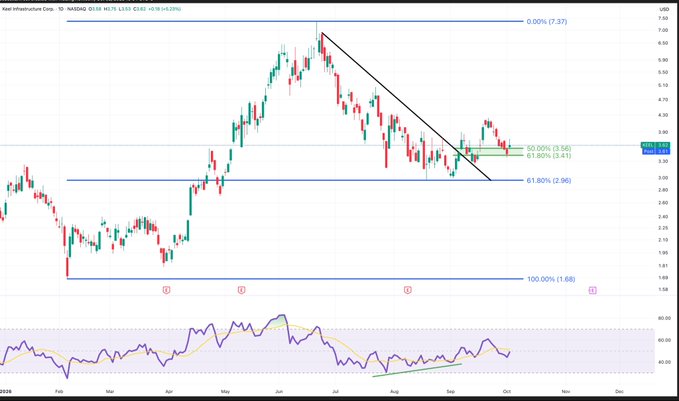Screen dimensions: 679x401
Task: Select the black descending trendline drawing
Action: 406,107
